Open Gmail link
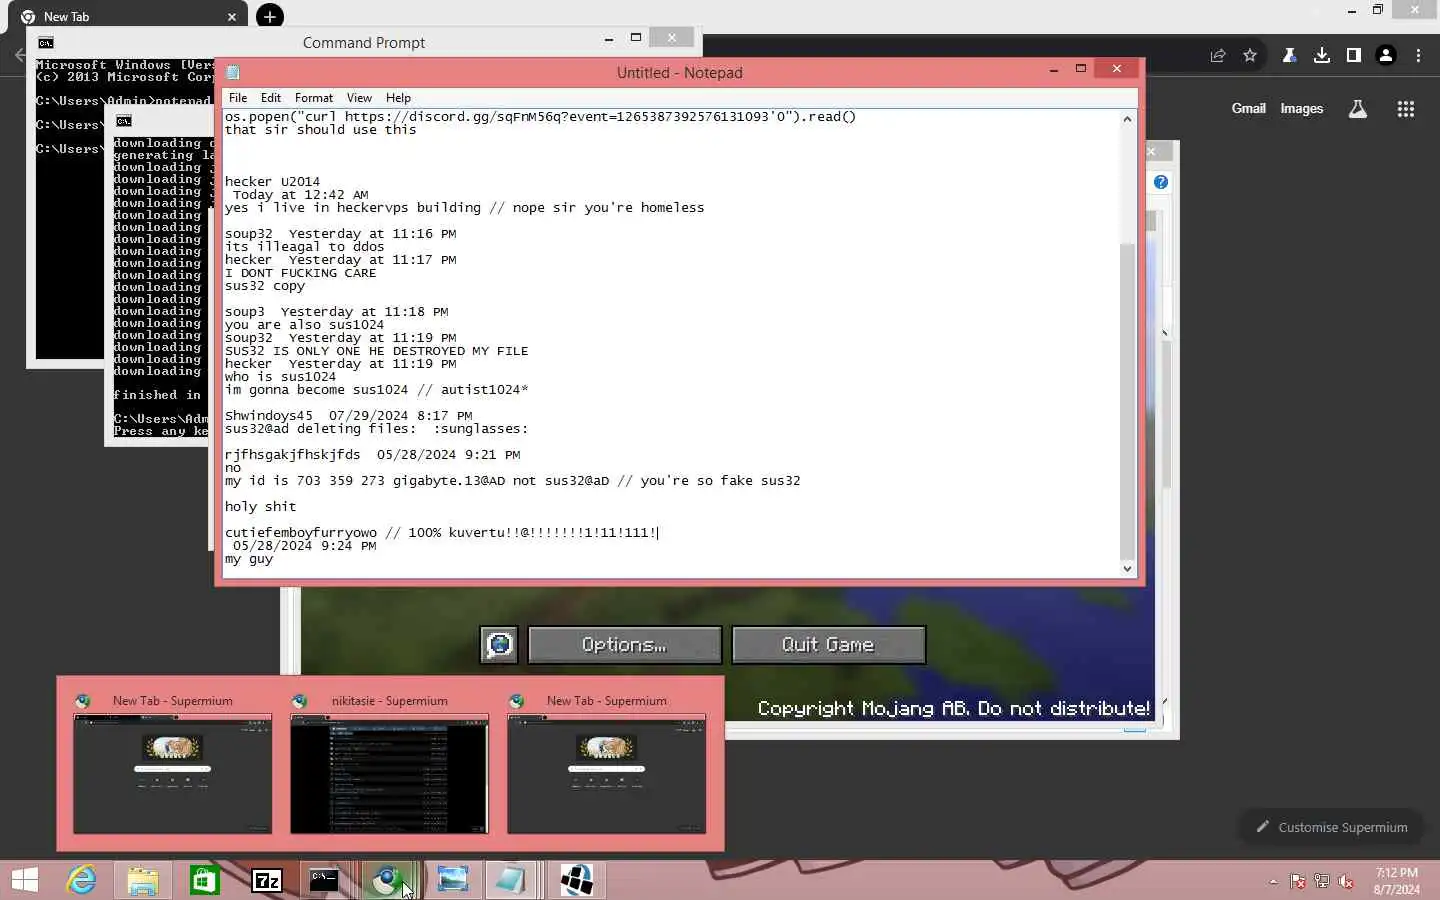The height and width of the screenshot is (900, 1440). [1248, 109]
